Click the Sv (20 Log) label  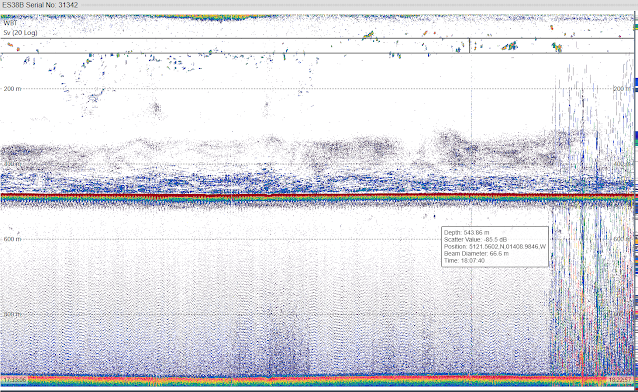pos(20,33)
